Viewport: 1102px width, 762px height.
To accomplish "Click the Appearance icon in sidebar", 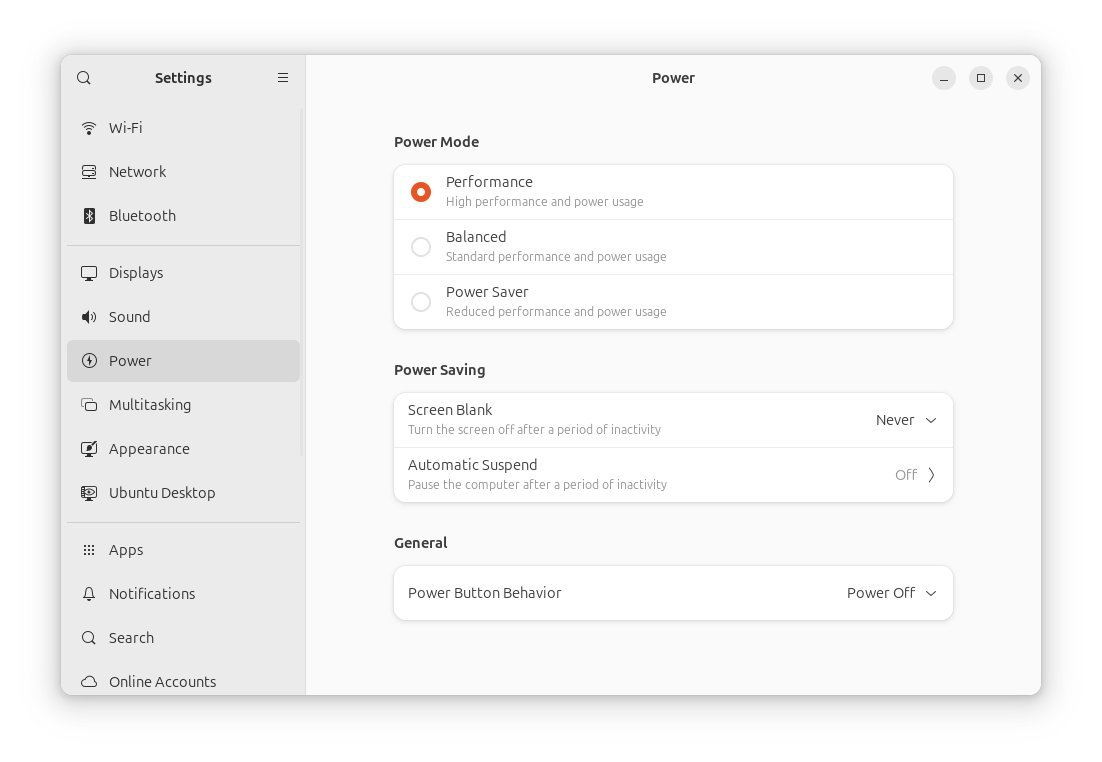I will (x=89, y=449).
